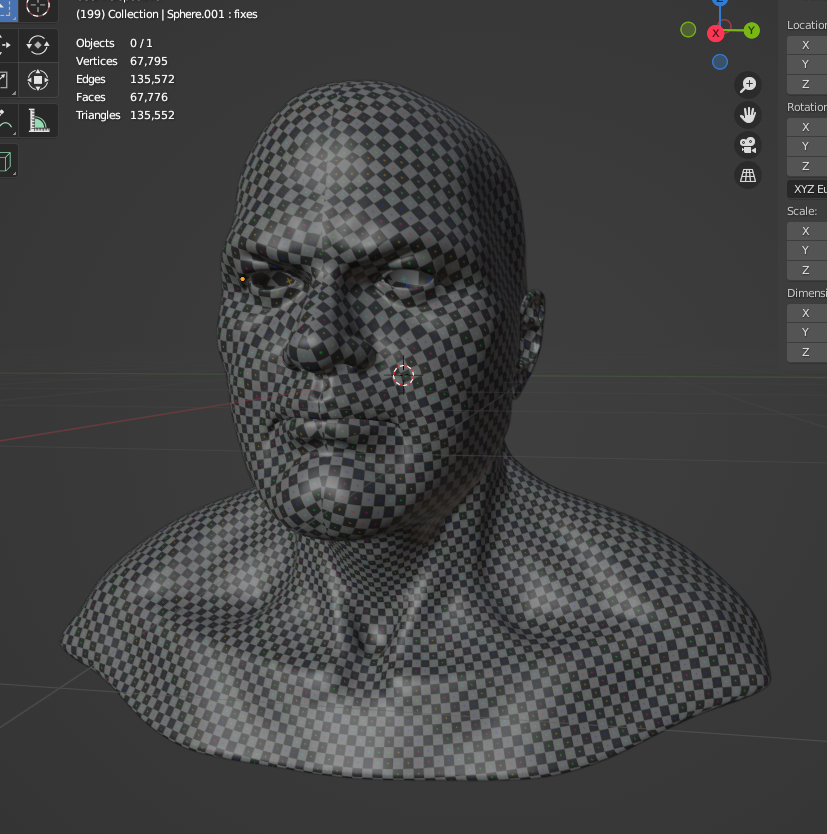Toggle perspective/orthographic grid button
The image size is (827, 834).
click(747, 176)
